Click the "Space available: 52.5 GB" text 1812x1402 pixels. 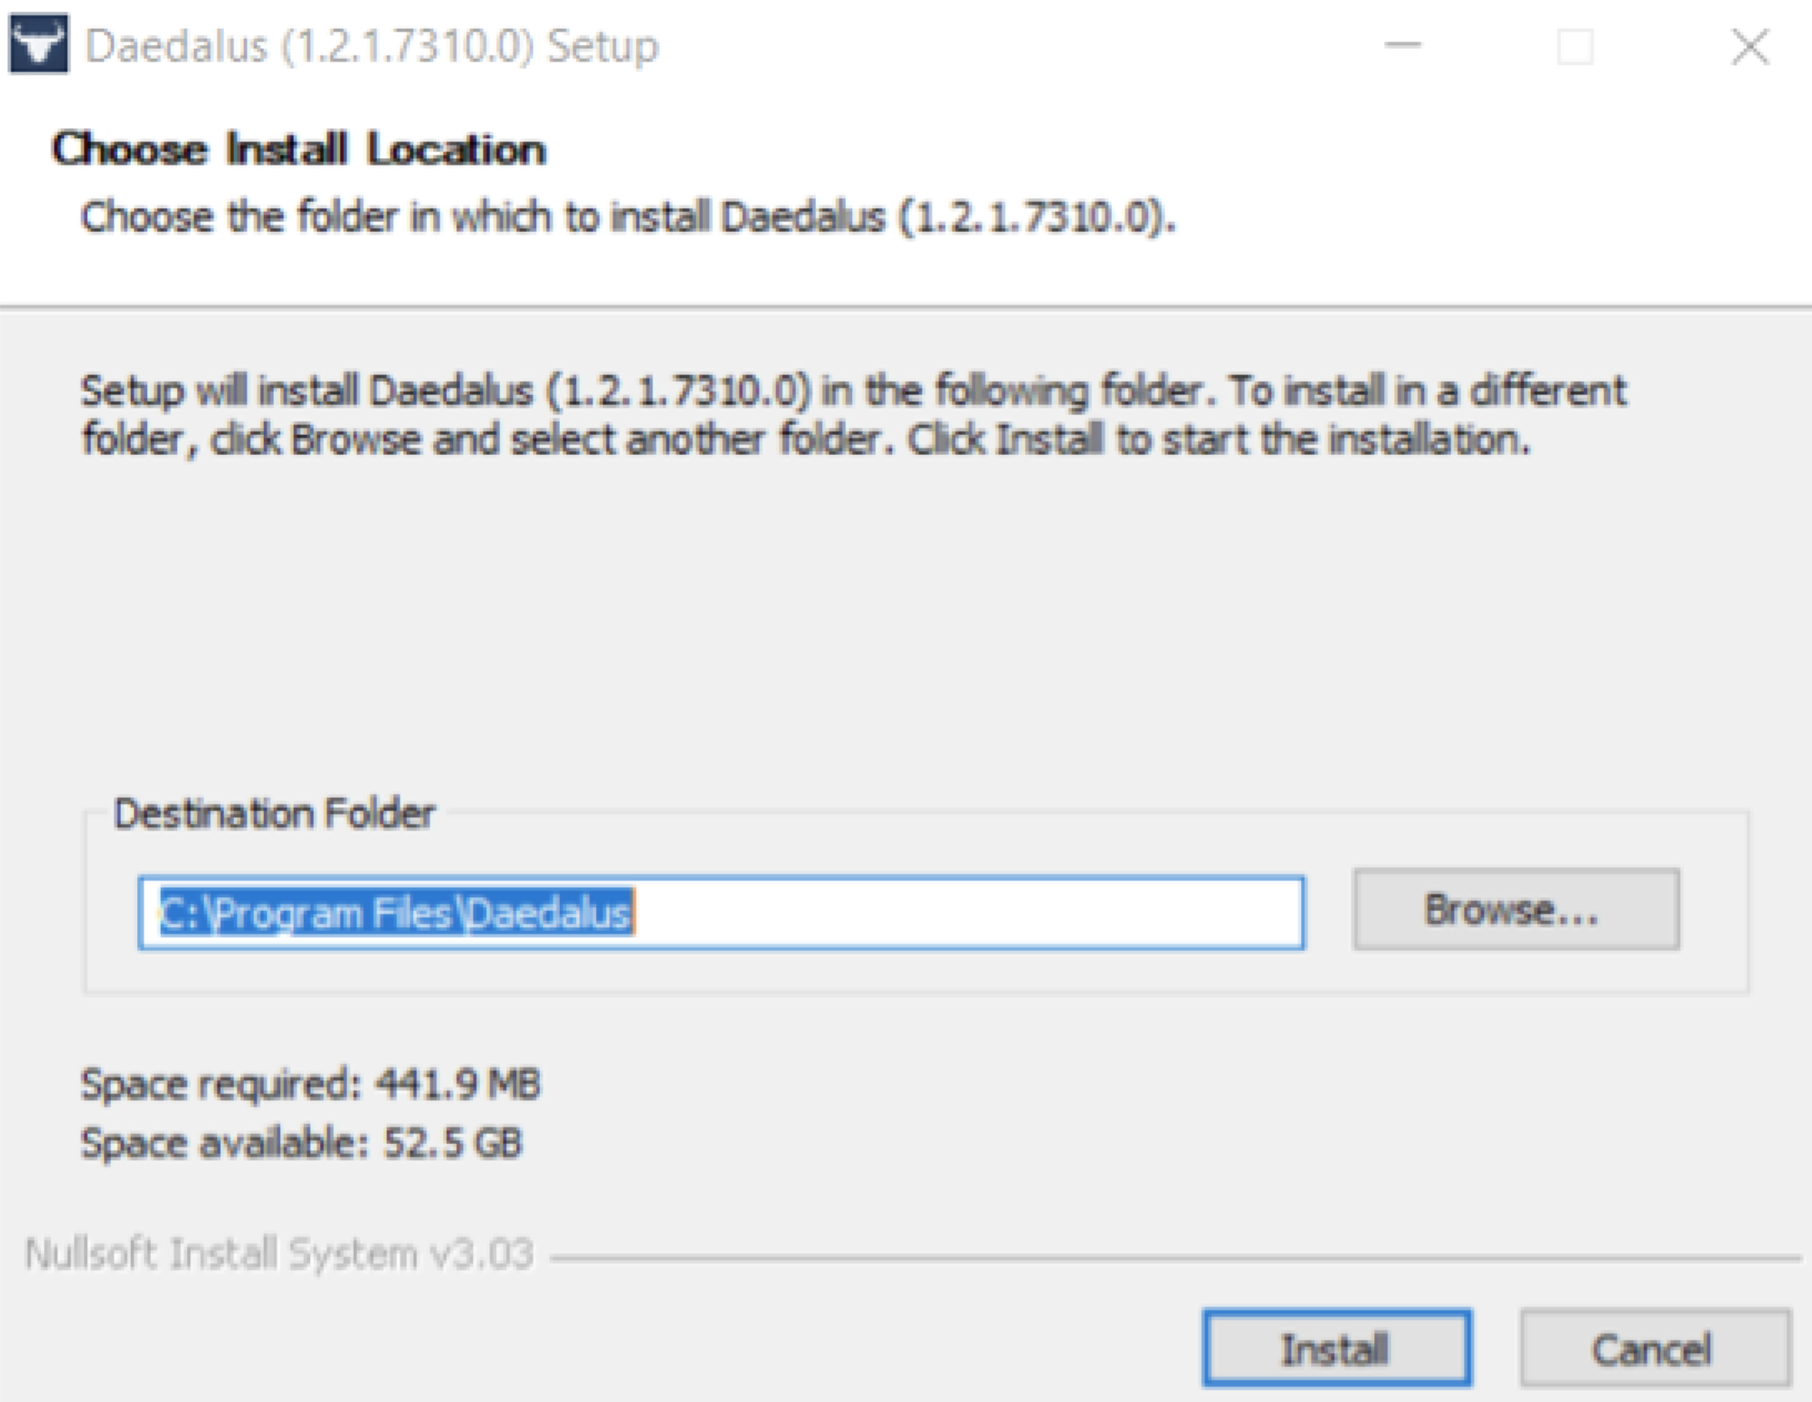(301, 1143)
